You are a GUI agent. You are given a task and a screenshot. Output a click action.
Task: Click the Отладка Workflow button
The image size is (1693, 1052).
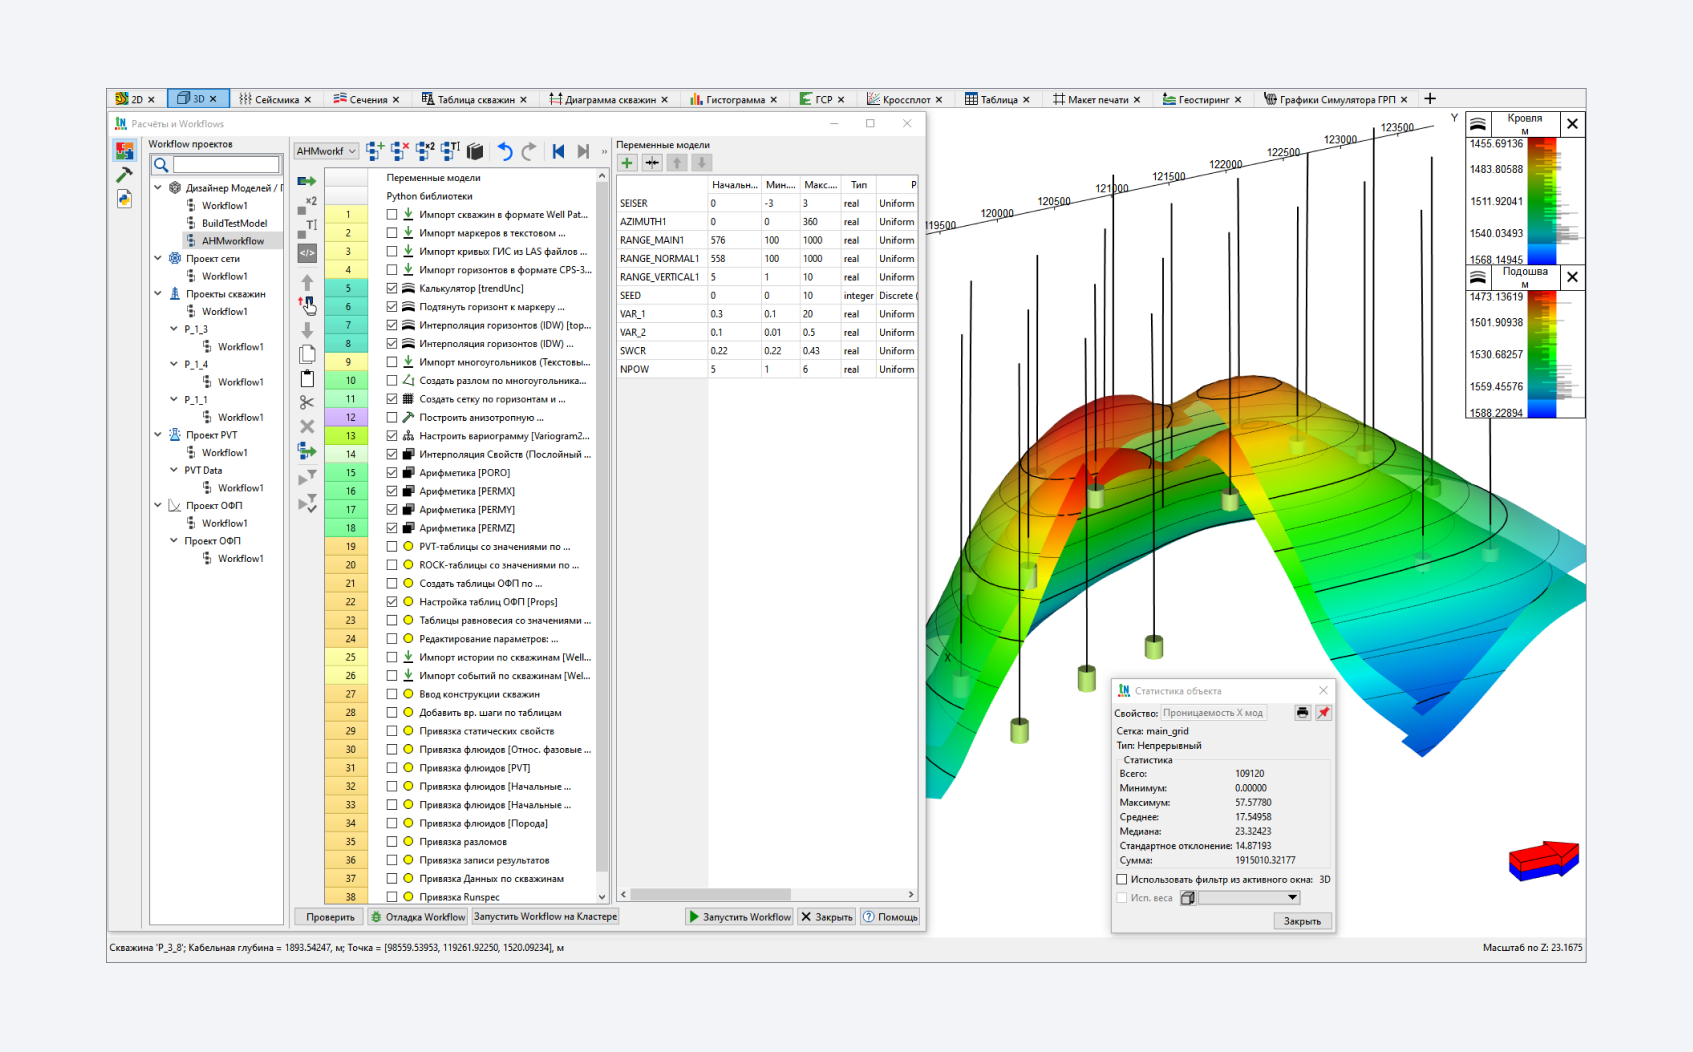418,917
